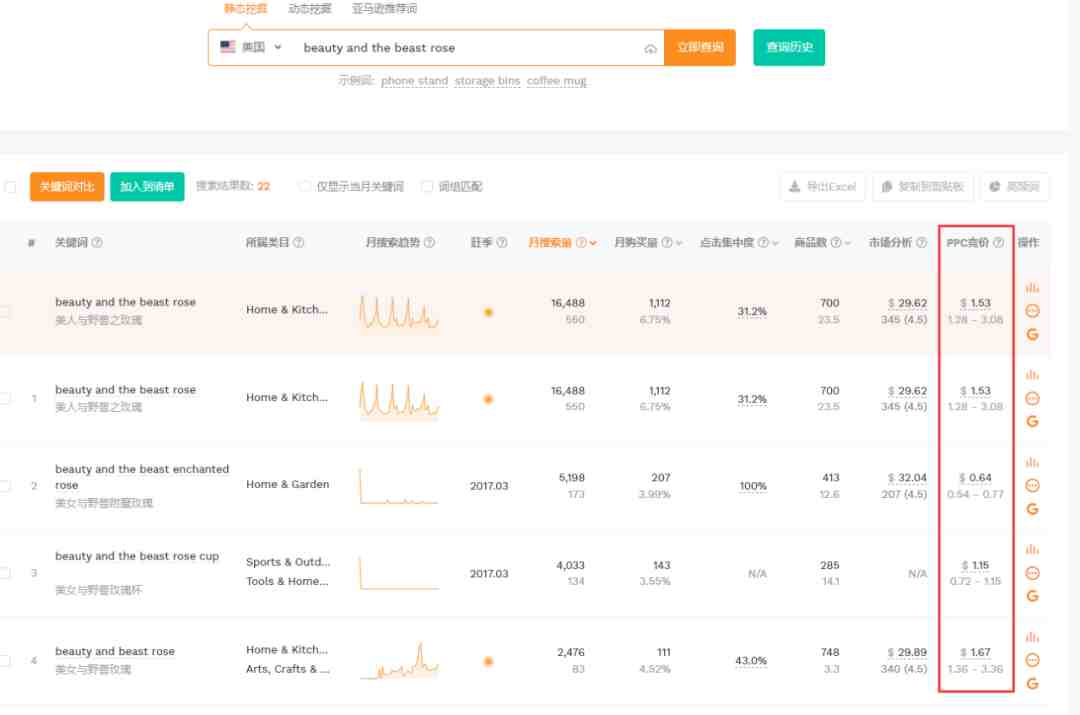Click the help icon beside 商品数 header

click(x=835, y=242)
